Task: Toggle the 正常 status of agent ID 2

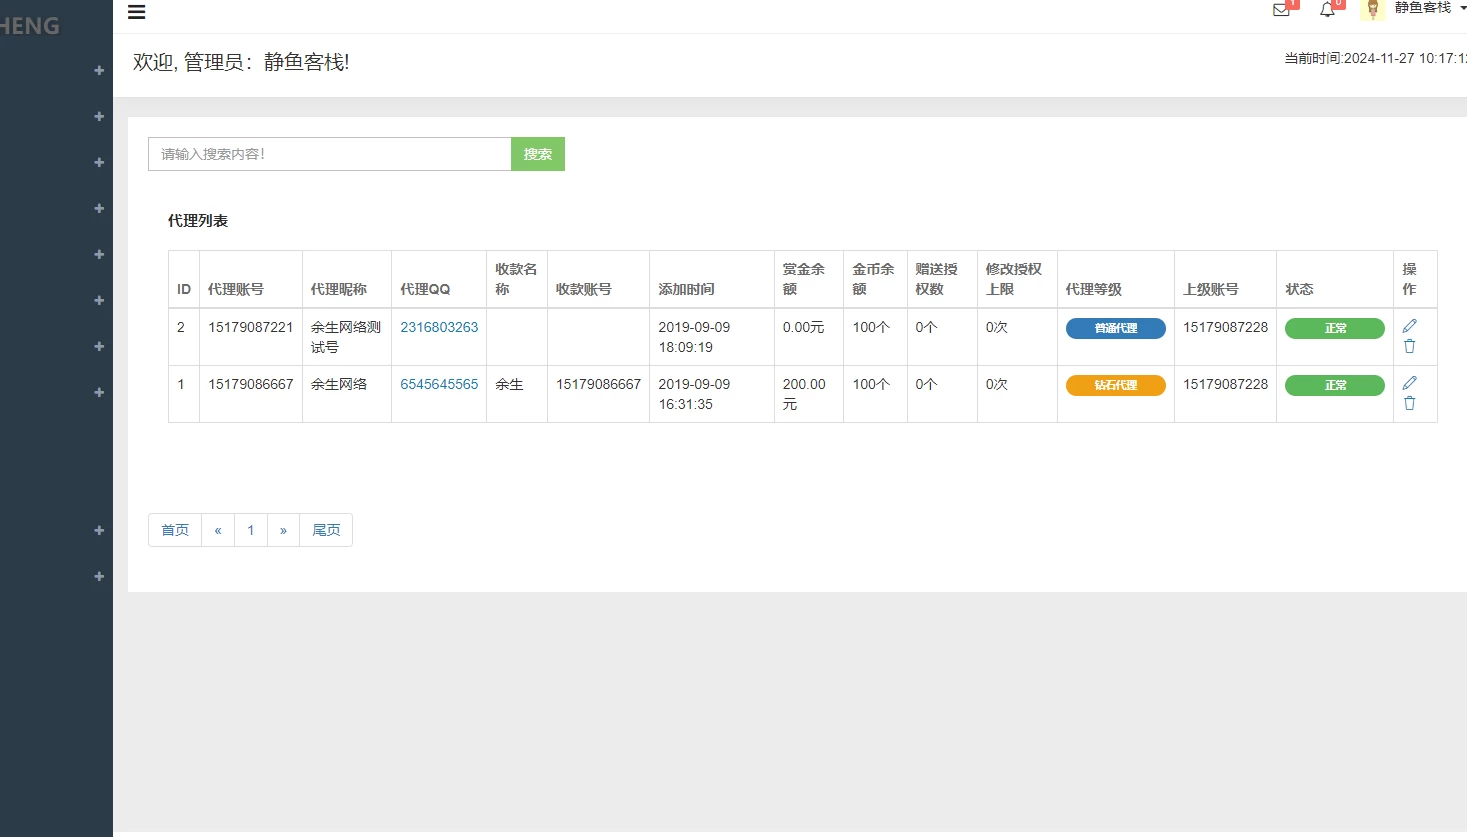Action: coord(1334,328)
